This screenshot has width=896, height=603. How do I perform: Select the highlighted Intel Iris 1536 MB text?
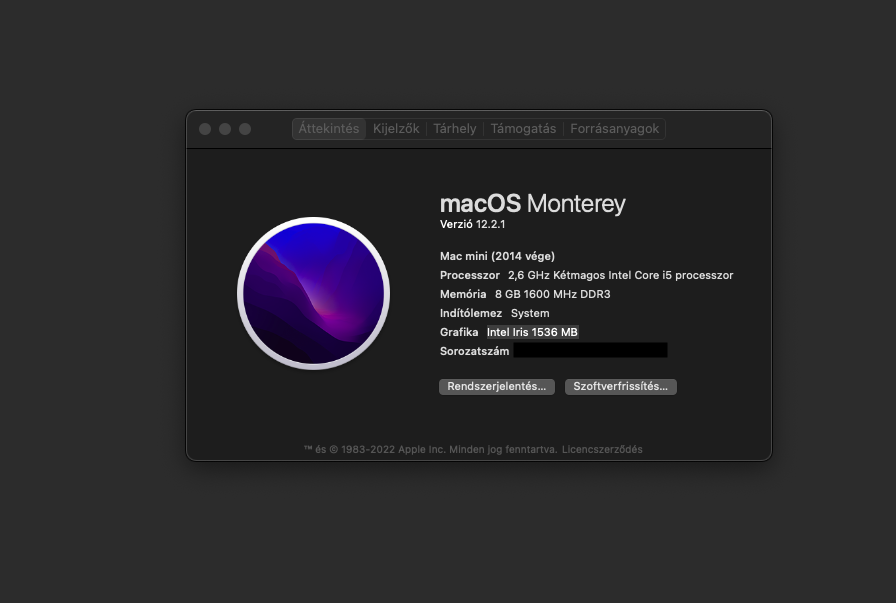coord(532,332)
